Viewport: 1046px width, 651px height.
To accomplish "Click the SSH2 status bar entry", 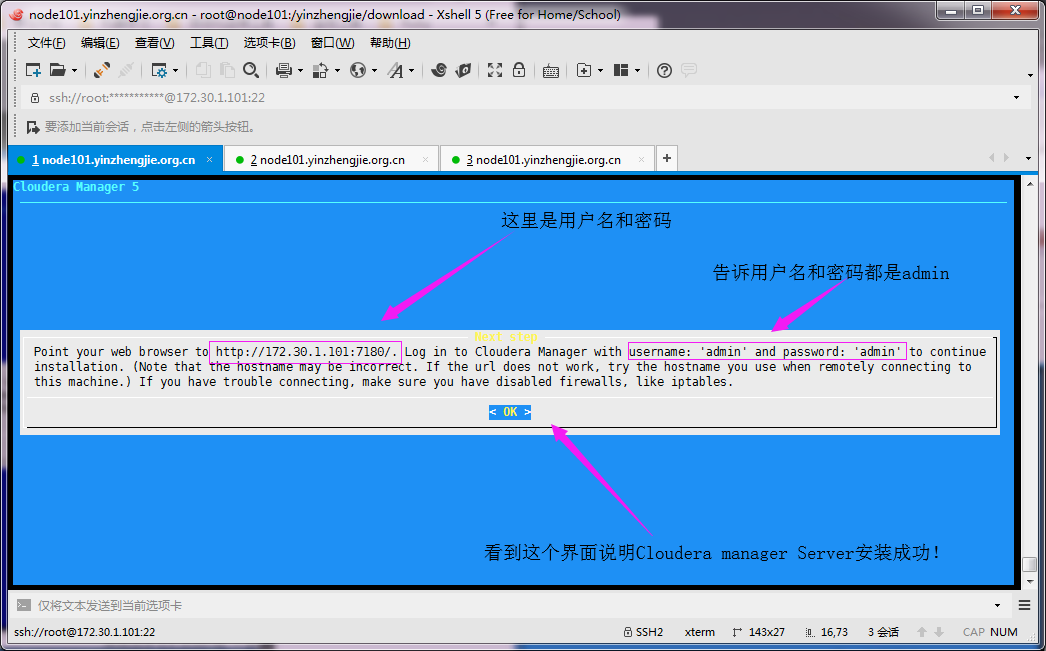I will click(644, 632).
